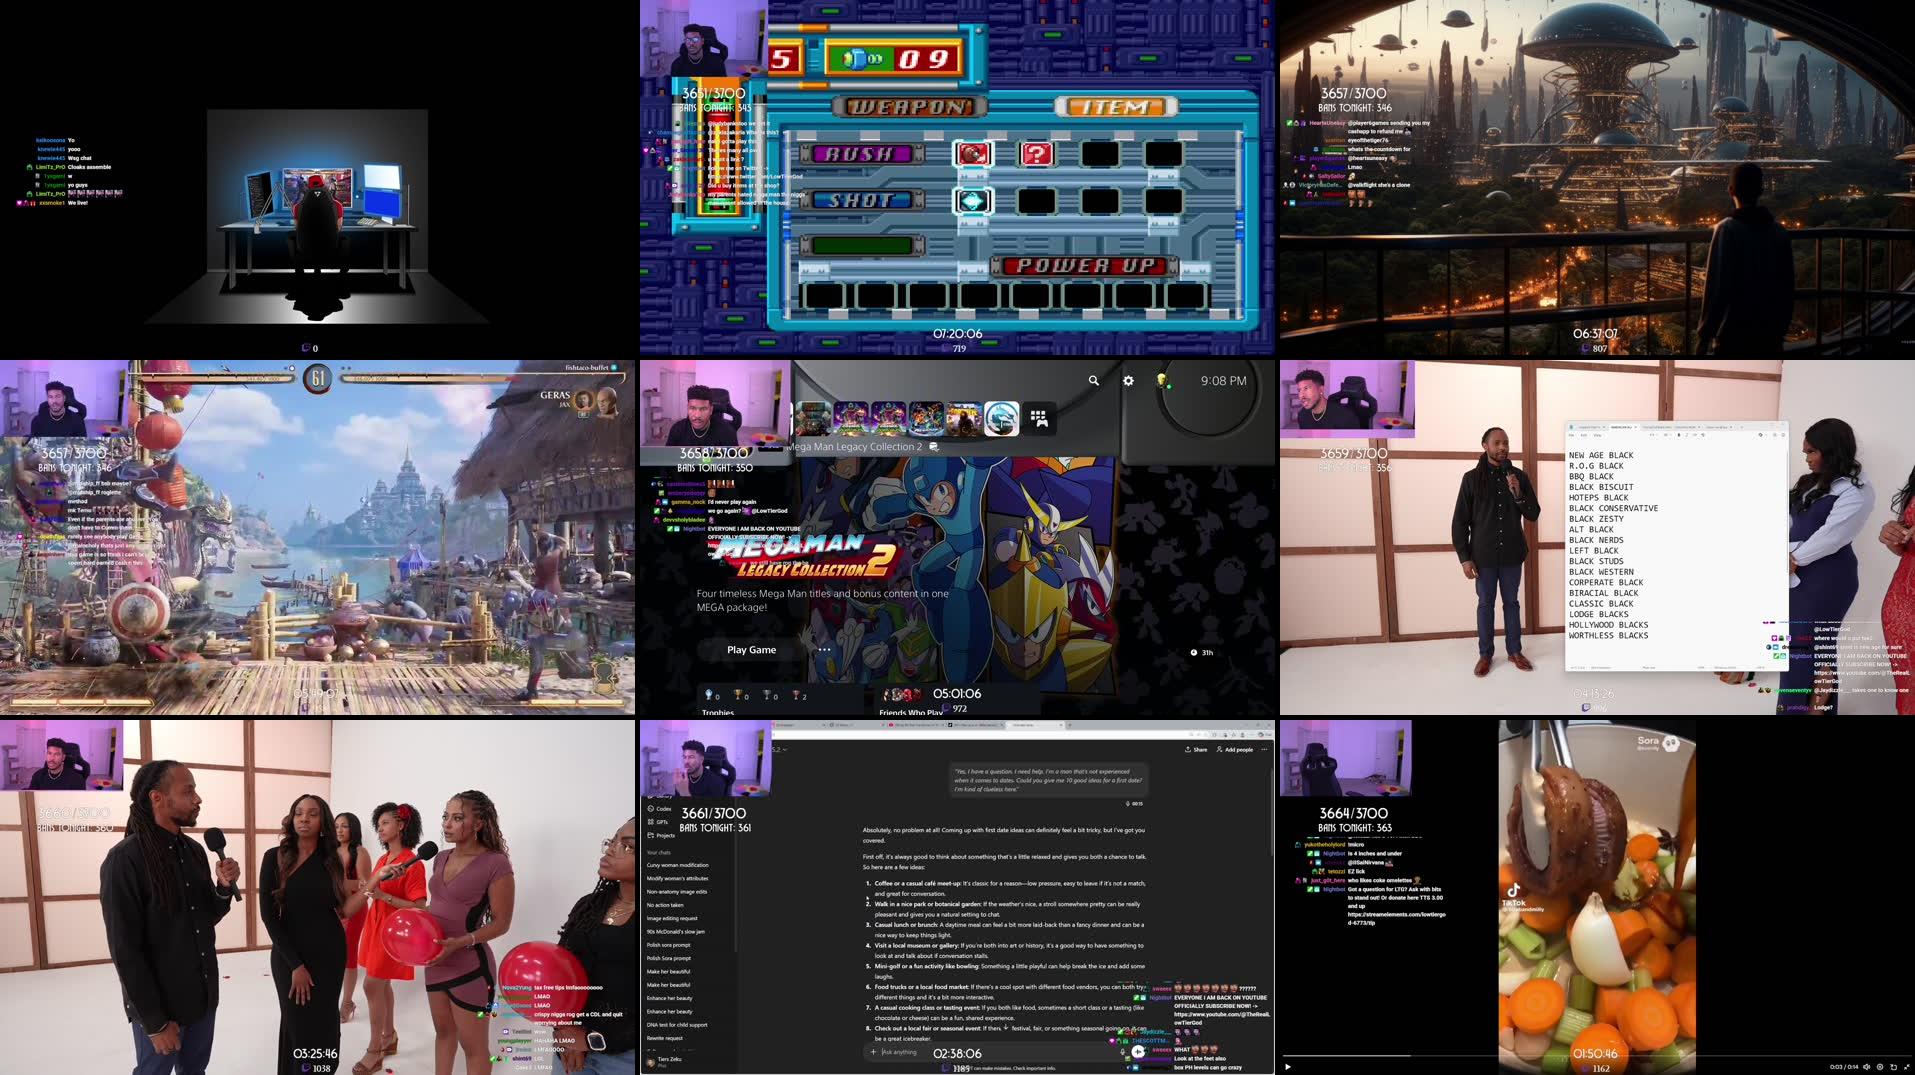Toggle fullscreen on the video player
Image resolution: width=1915 pixels, height=1075 pixels.
coord(1906,1066)
